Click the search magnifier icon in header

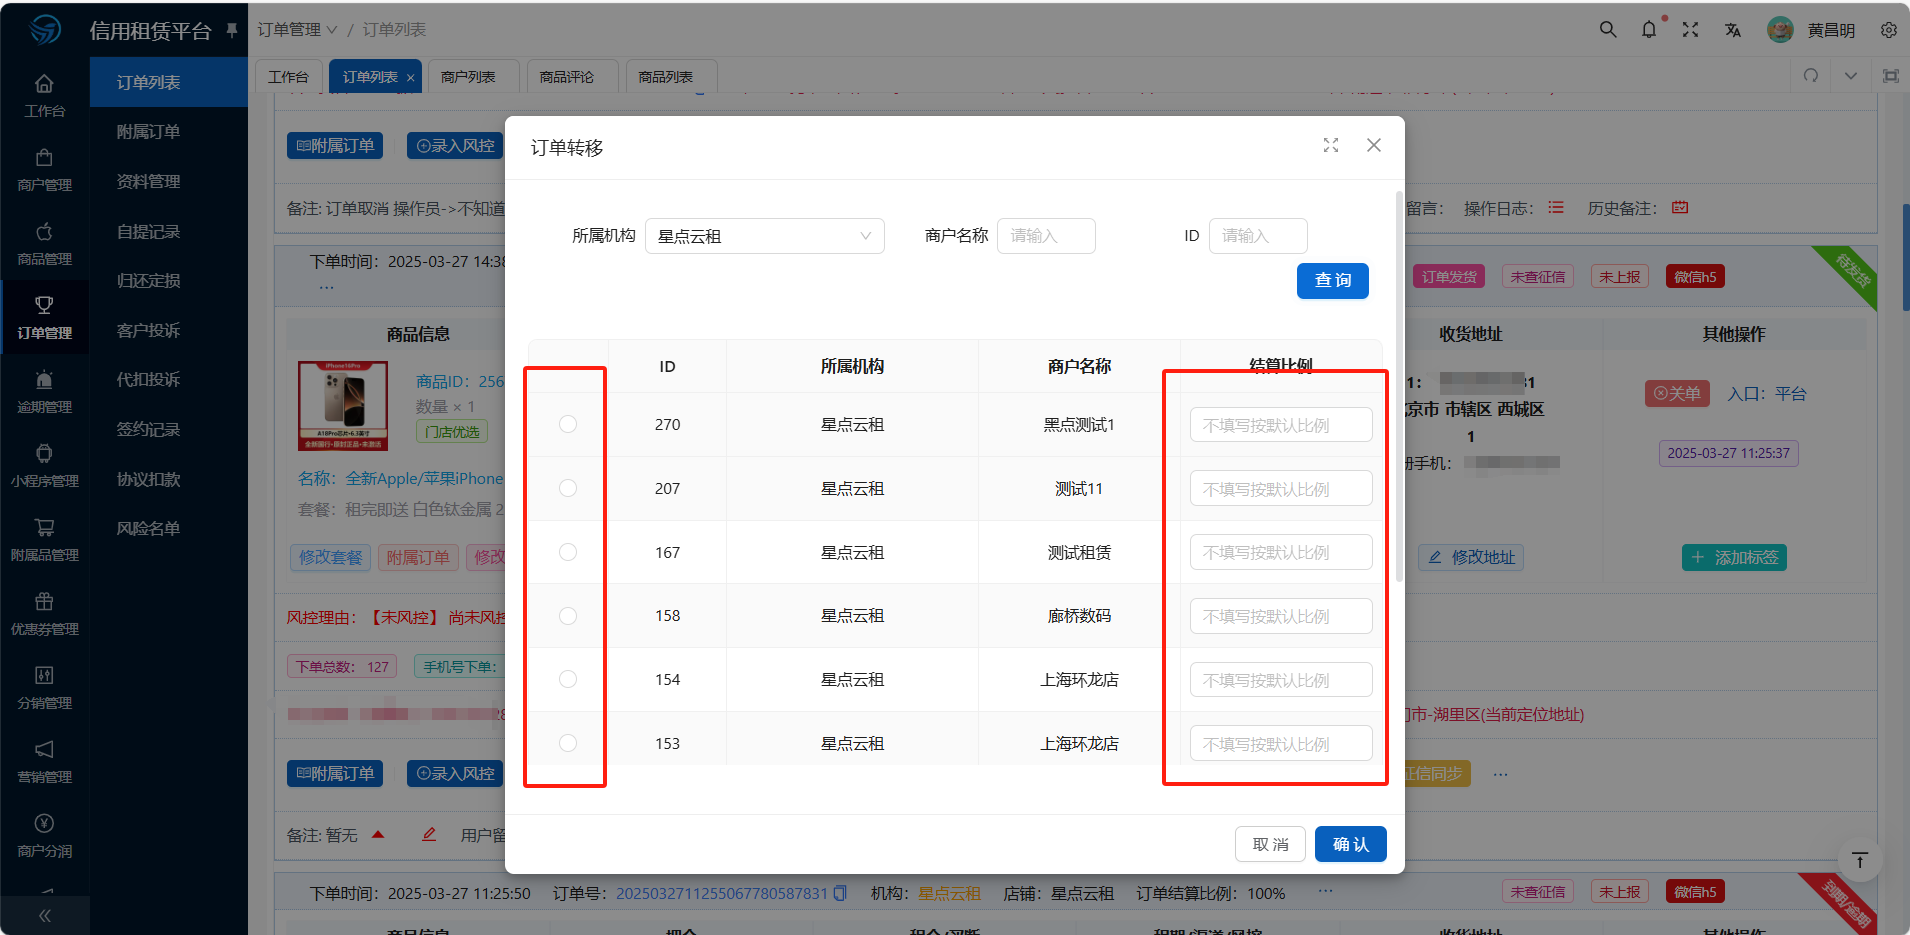coord(1608,30)
